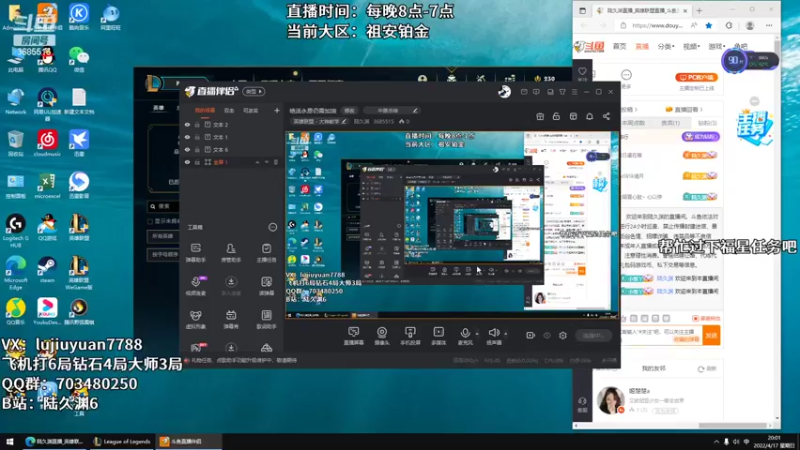Click the record video icon in bottom bar
The width and height of the screenshot is (800, 450).
pos(530,335)
